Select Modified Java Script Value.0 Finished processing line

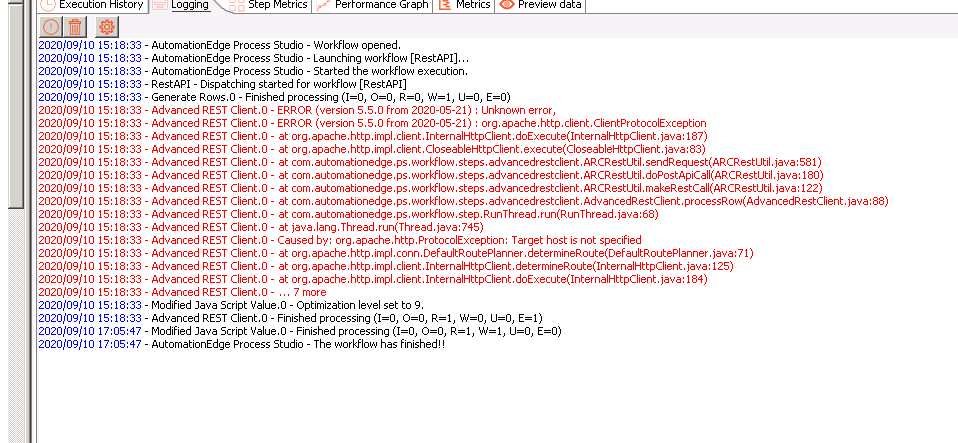[300, 331]
